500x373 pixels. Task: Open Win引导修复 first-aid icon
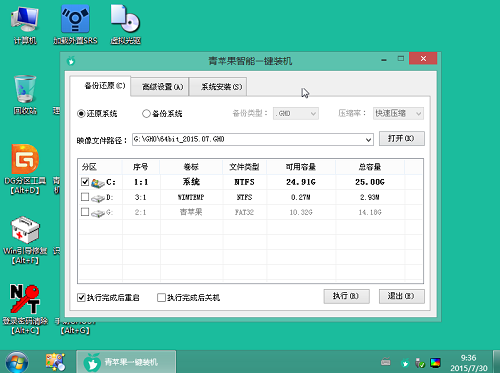(25, 240)
